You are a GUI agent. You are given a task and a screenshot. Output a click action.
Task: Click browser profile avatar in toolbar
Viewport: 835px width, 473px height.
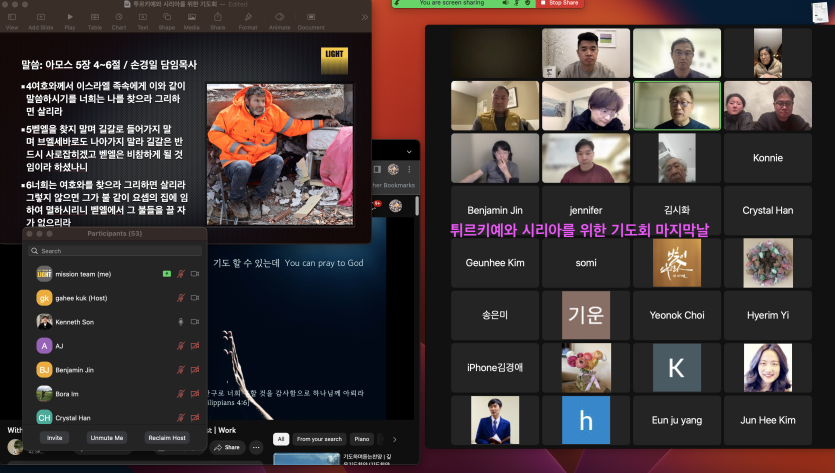coord(394,169)
